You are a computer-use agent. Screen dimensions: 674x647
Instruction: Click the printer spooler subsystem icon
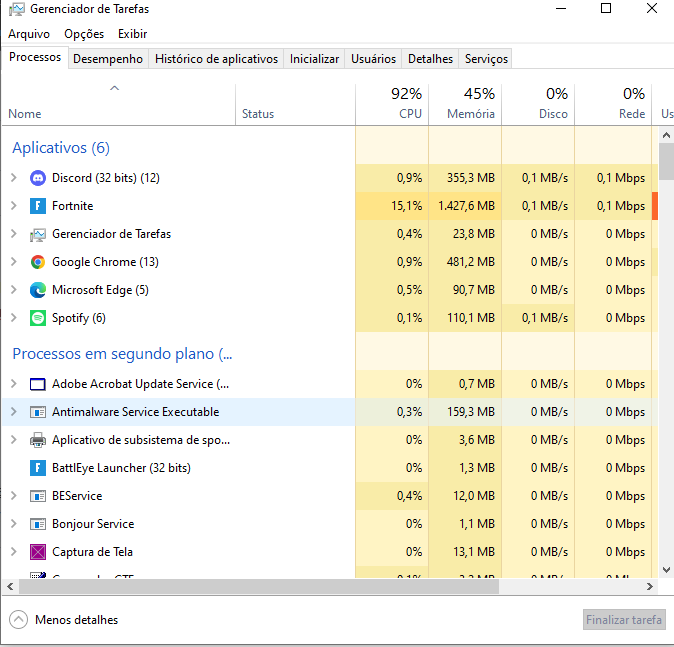click(38, 440)
